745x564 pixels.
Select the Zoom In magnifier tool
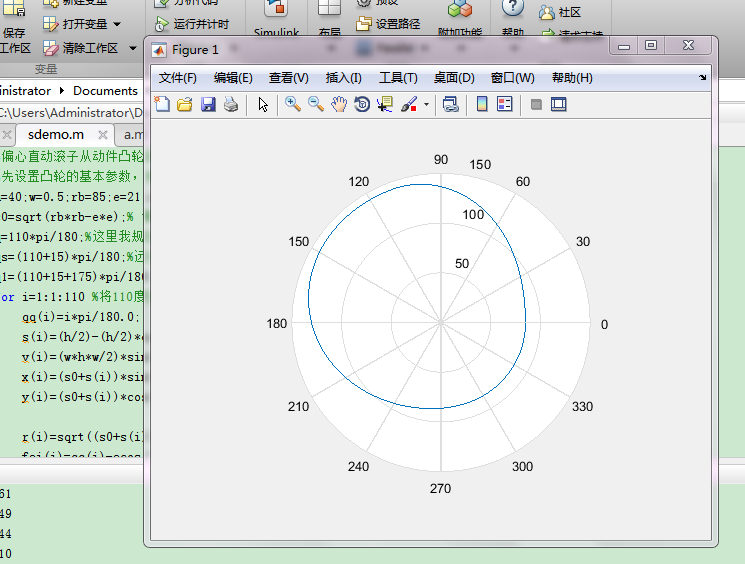tap(293, 104)
